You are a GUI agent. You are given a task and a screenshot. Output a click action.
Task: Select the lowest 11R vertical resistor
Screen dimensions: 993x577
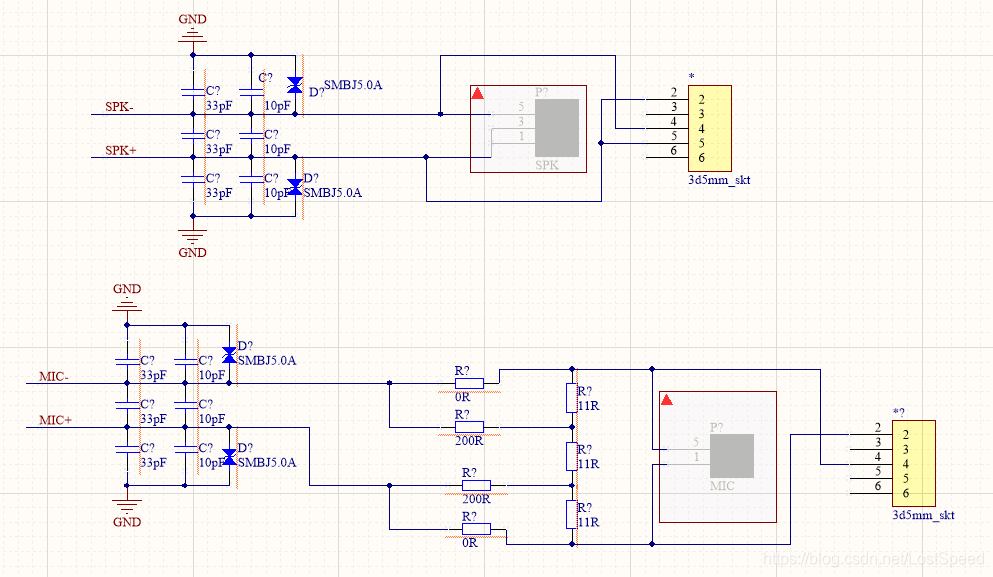[572, 514]
